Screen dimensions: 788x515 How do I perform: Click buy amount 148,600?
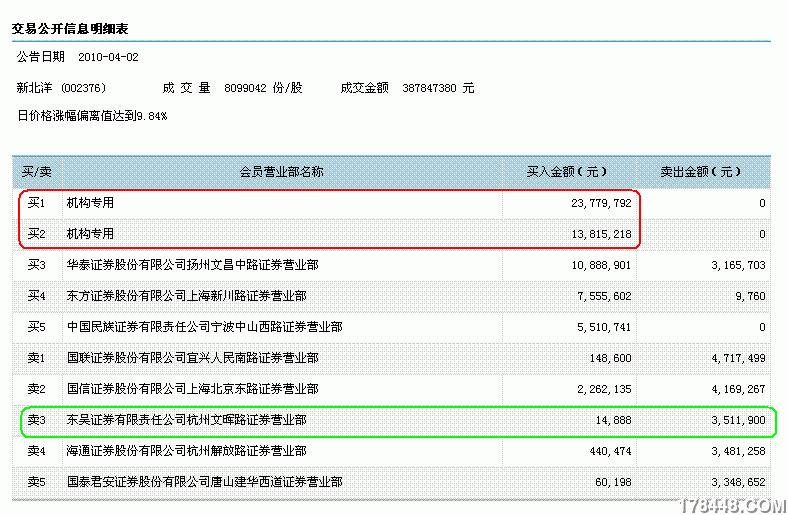pos(611,358)
